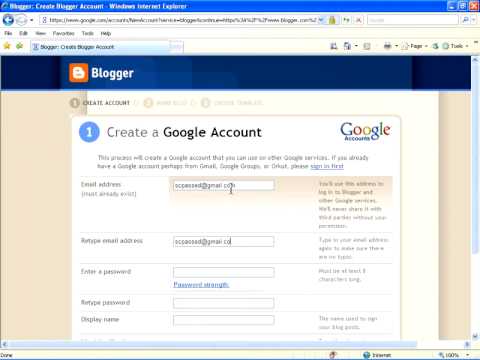The width and height of the screenshot is (480, 360).
Task: Click the blue step 1 circle
Action: 89,132
